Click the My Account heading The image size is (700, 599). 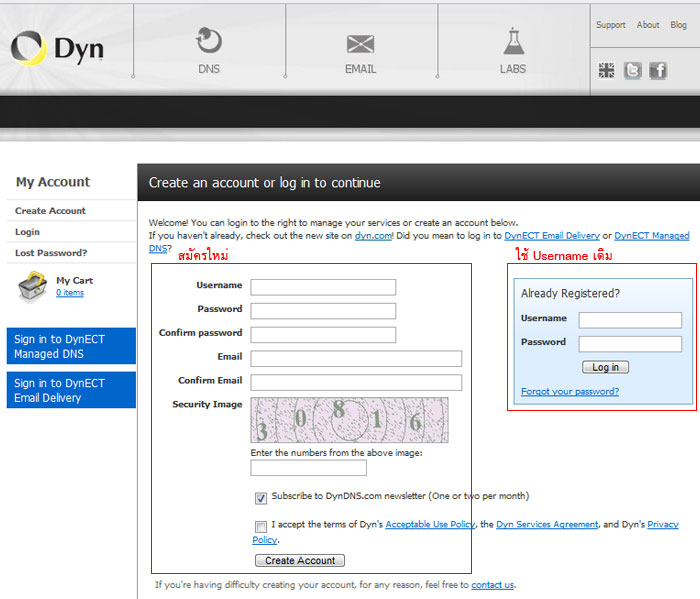(53, 182)
